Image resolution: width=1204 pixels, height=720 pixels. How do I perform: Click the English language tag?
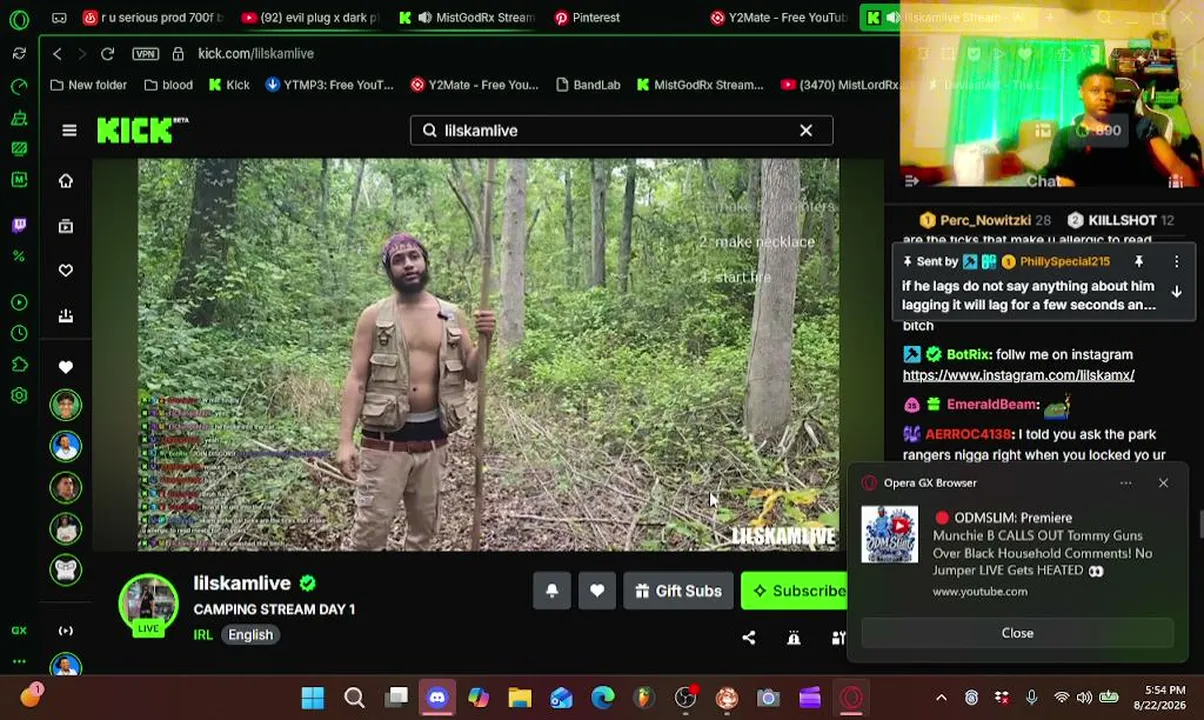[x=250, y=635]
